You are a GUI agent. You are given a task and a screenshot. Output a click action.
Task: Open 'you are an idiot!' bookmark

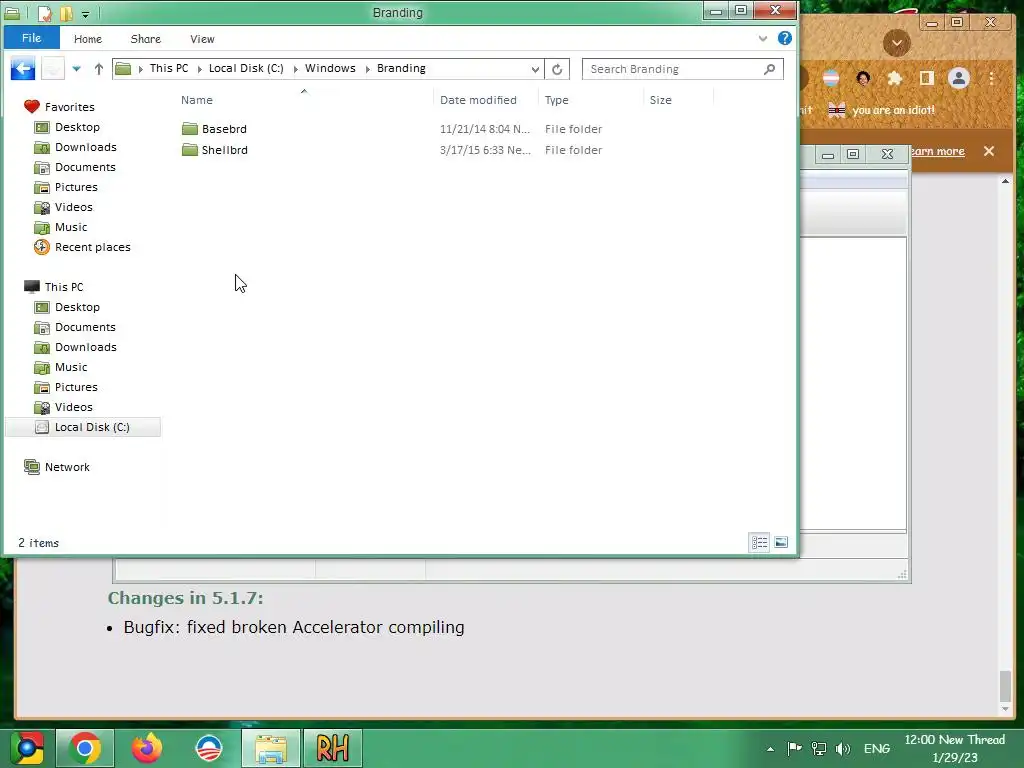[881, 110]
